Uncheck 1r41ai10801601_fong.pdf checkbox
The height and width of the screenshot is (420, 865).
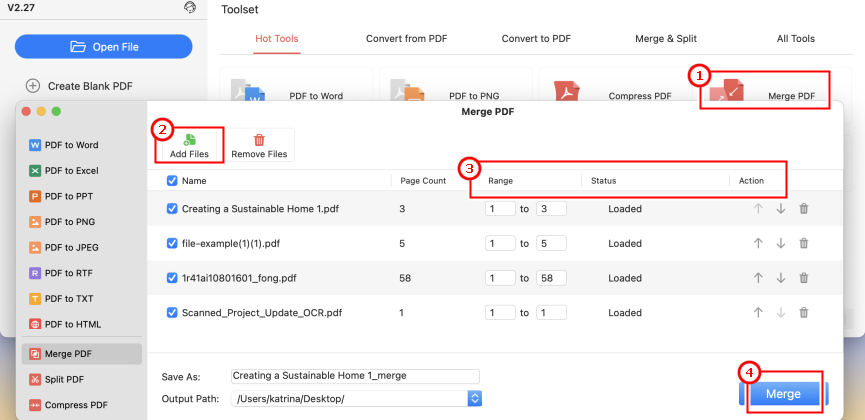tap(172, 278)
